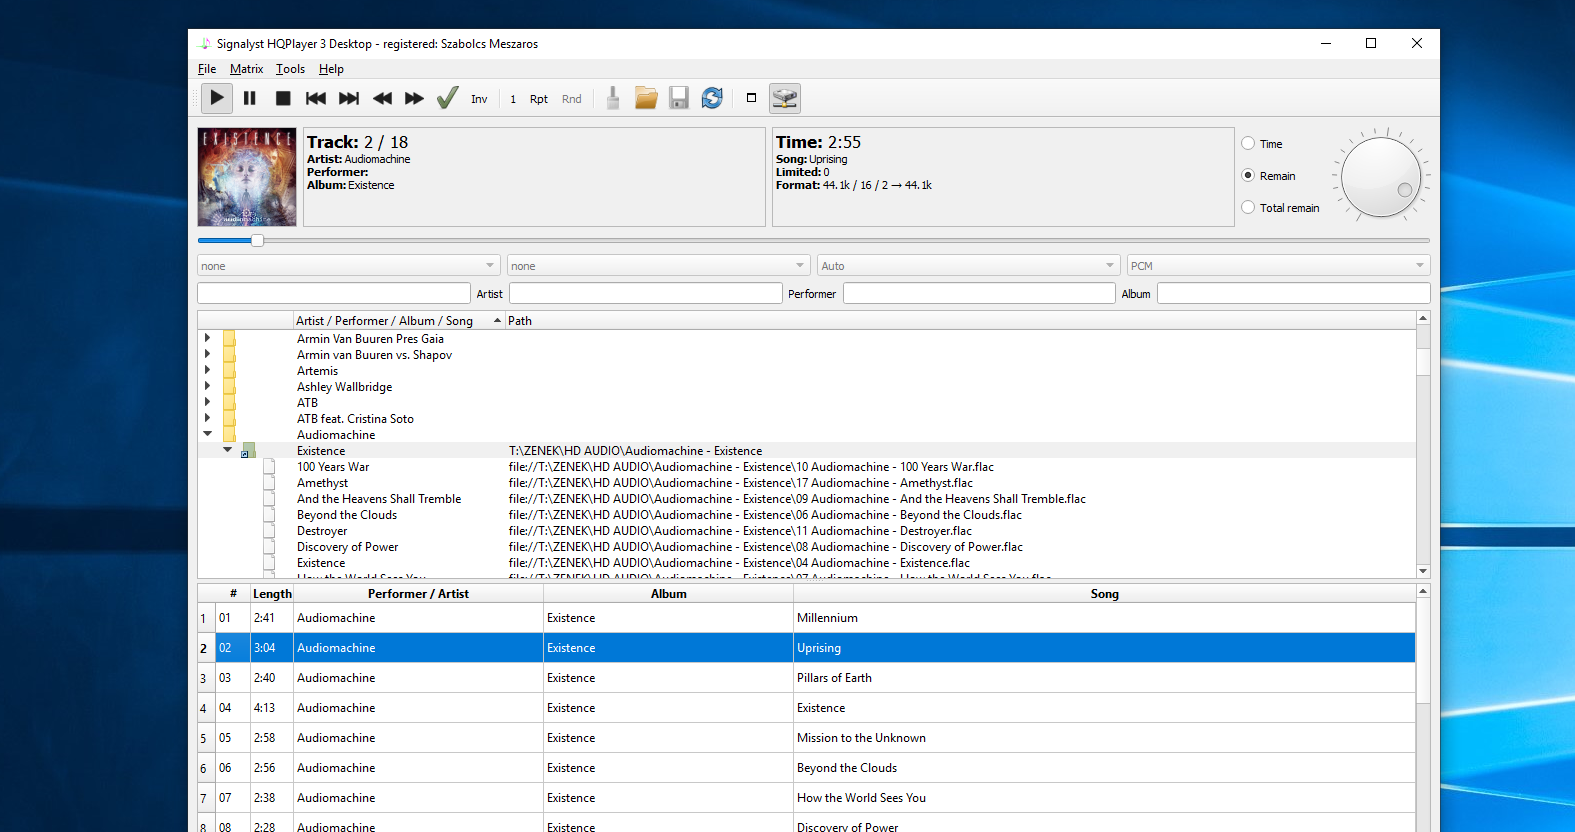
Task: Open the File menu
Action: [207, 69]
